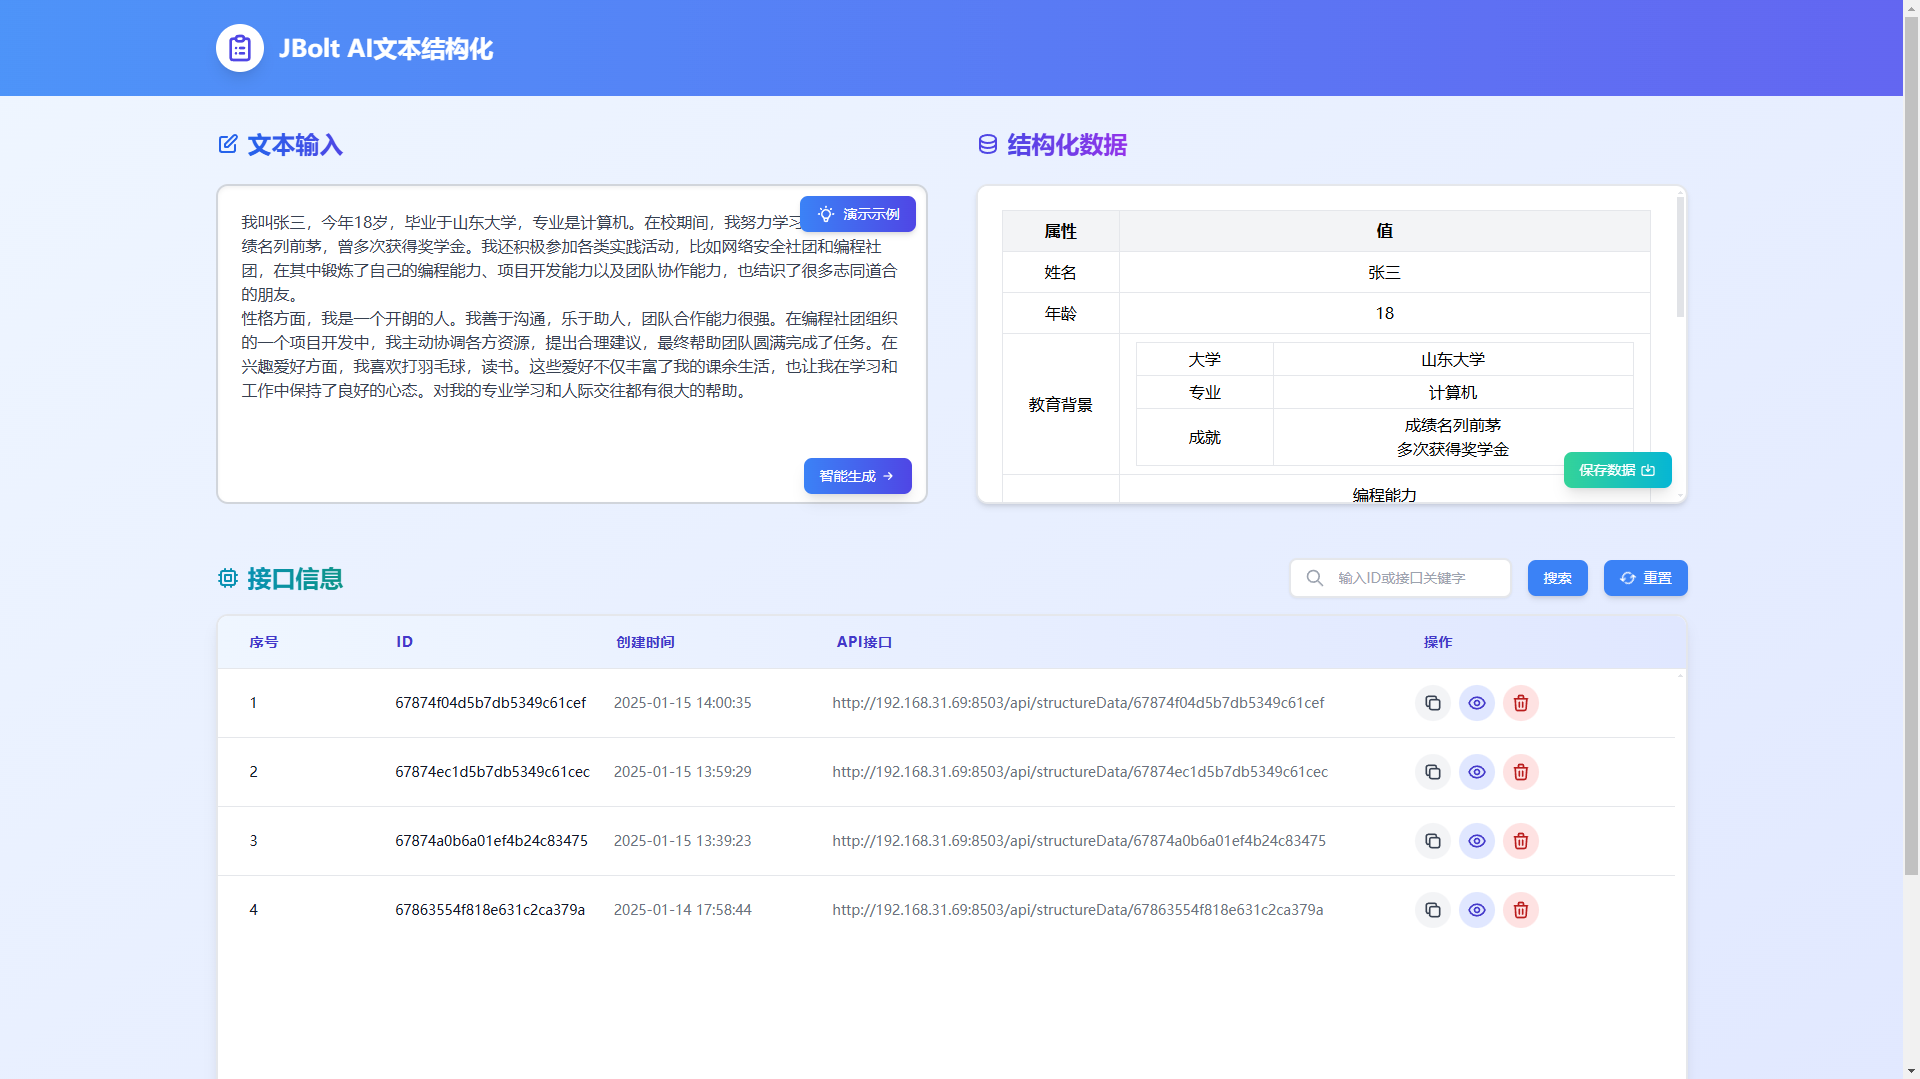This screenshot has height=1079, width=1920.
Task: Click the 计算机 value cell
Action: [1452, 392]
